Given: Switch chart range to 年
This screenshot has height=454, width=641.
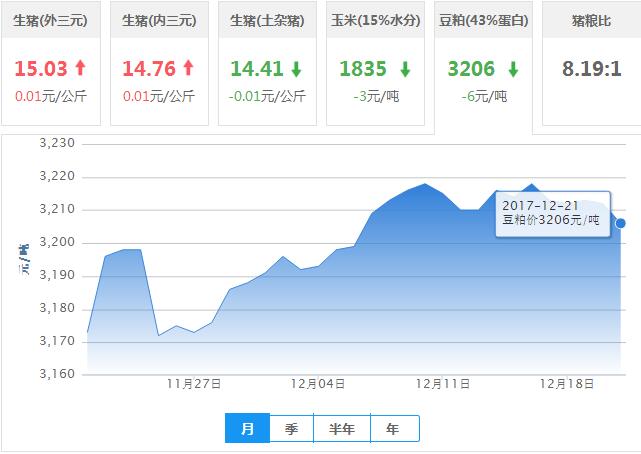Looking at the screenshot, I should [394, 428].
